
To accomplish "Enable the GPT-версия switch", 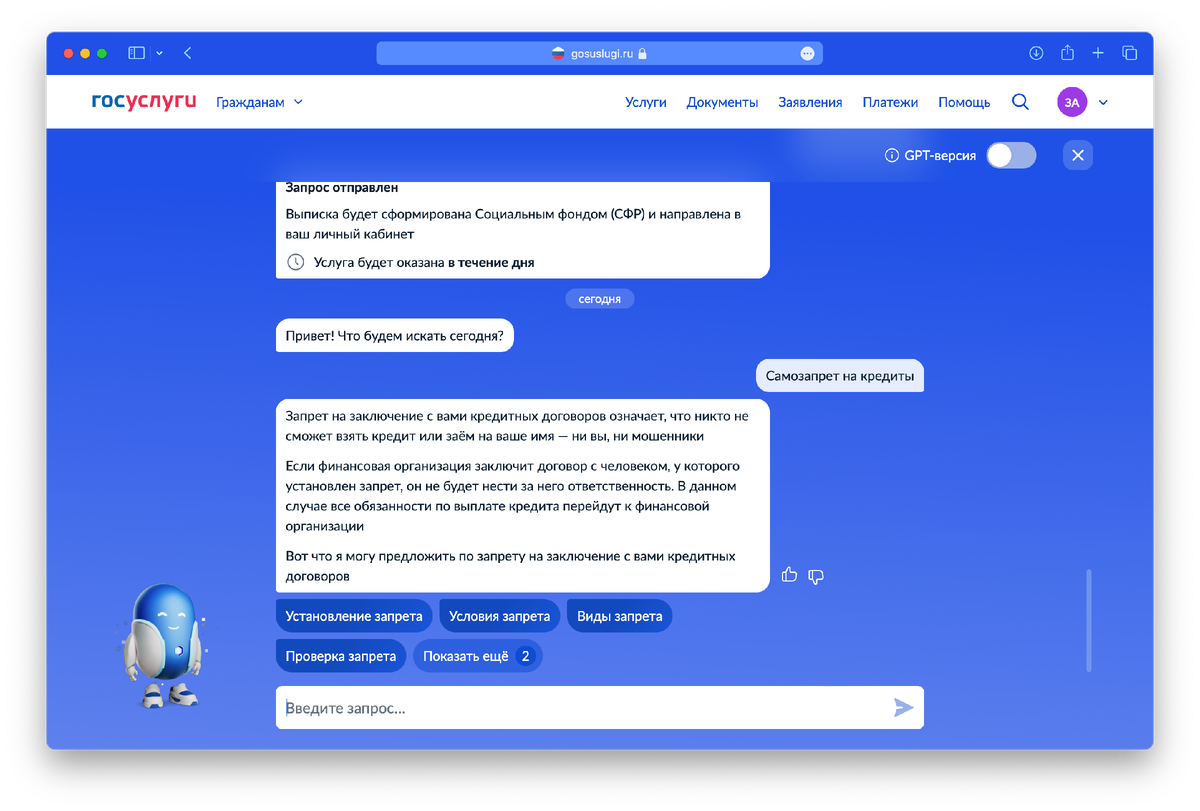I will point(1010,155).
